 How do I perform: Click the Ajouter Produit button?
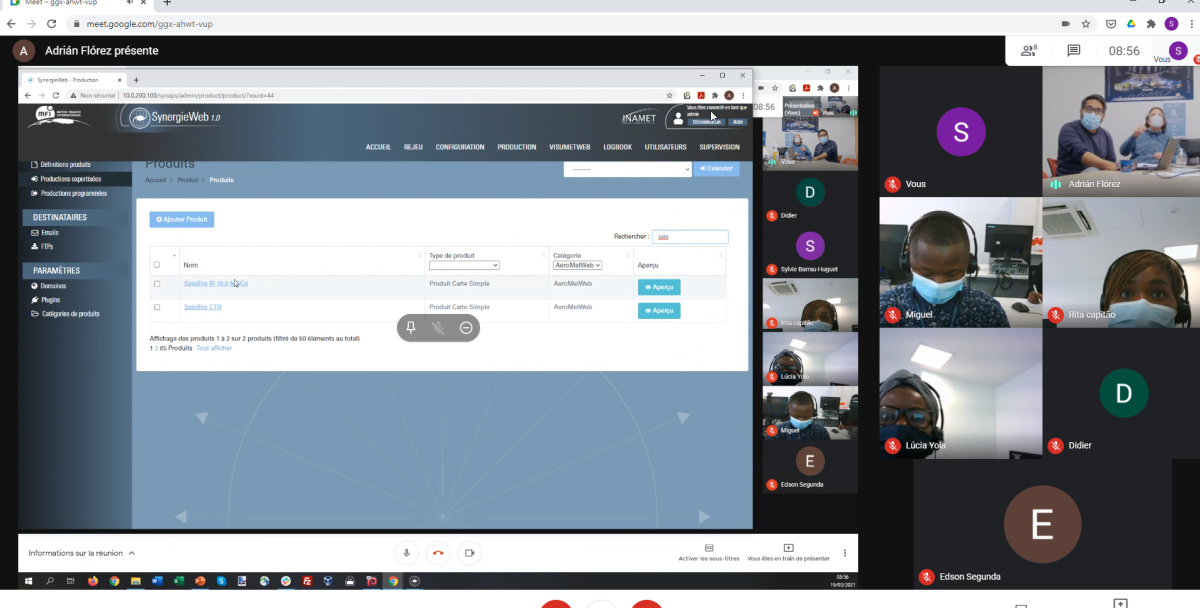(x=182, y=219)
